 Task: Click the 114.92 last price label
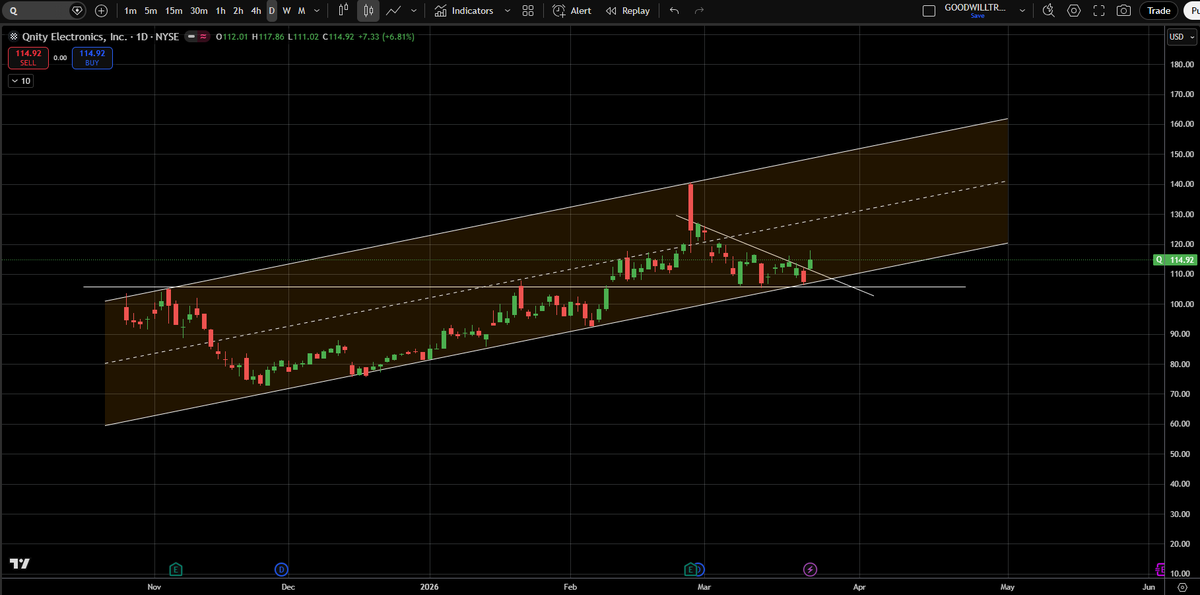pyautogui.click(x=1182, y=259)
